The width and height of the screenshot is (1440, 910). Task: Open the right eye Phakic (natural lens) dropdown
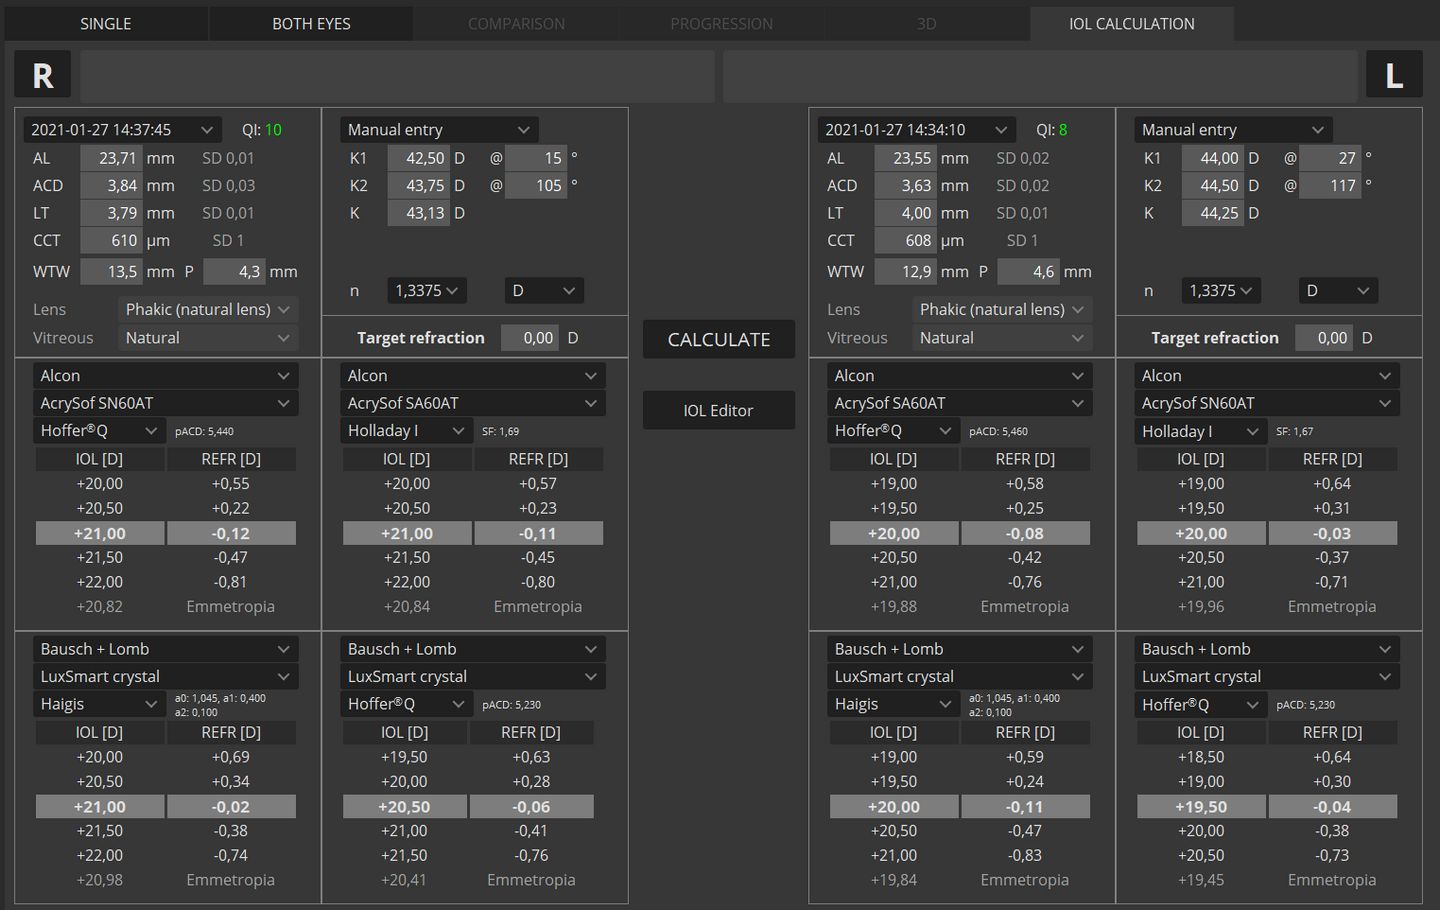(x=207, y=310)
